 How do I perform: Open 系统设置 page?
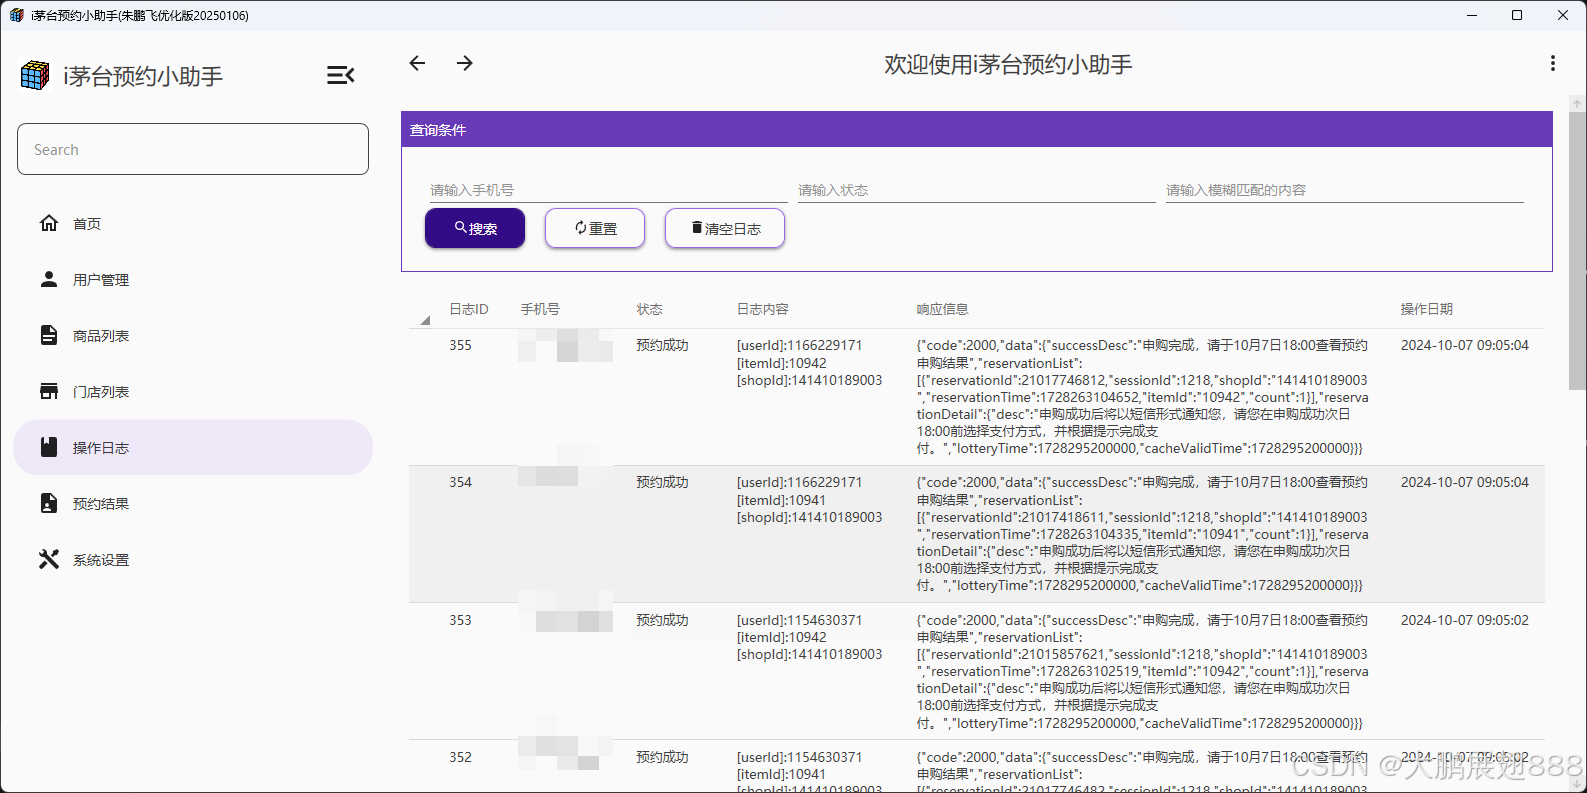[x=193, y=559]
